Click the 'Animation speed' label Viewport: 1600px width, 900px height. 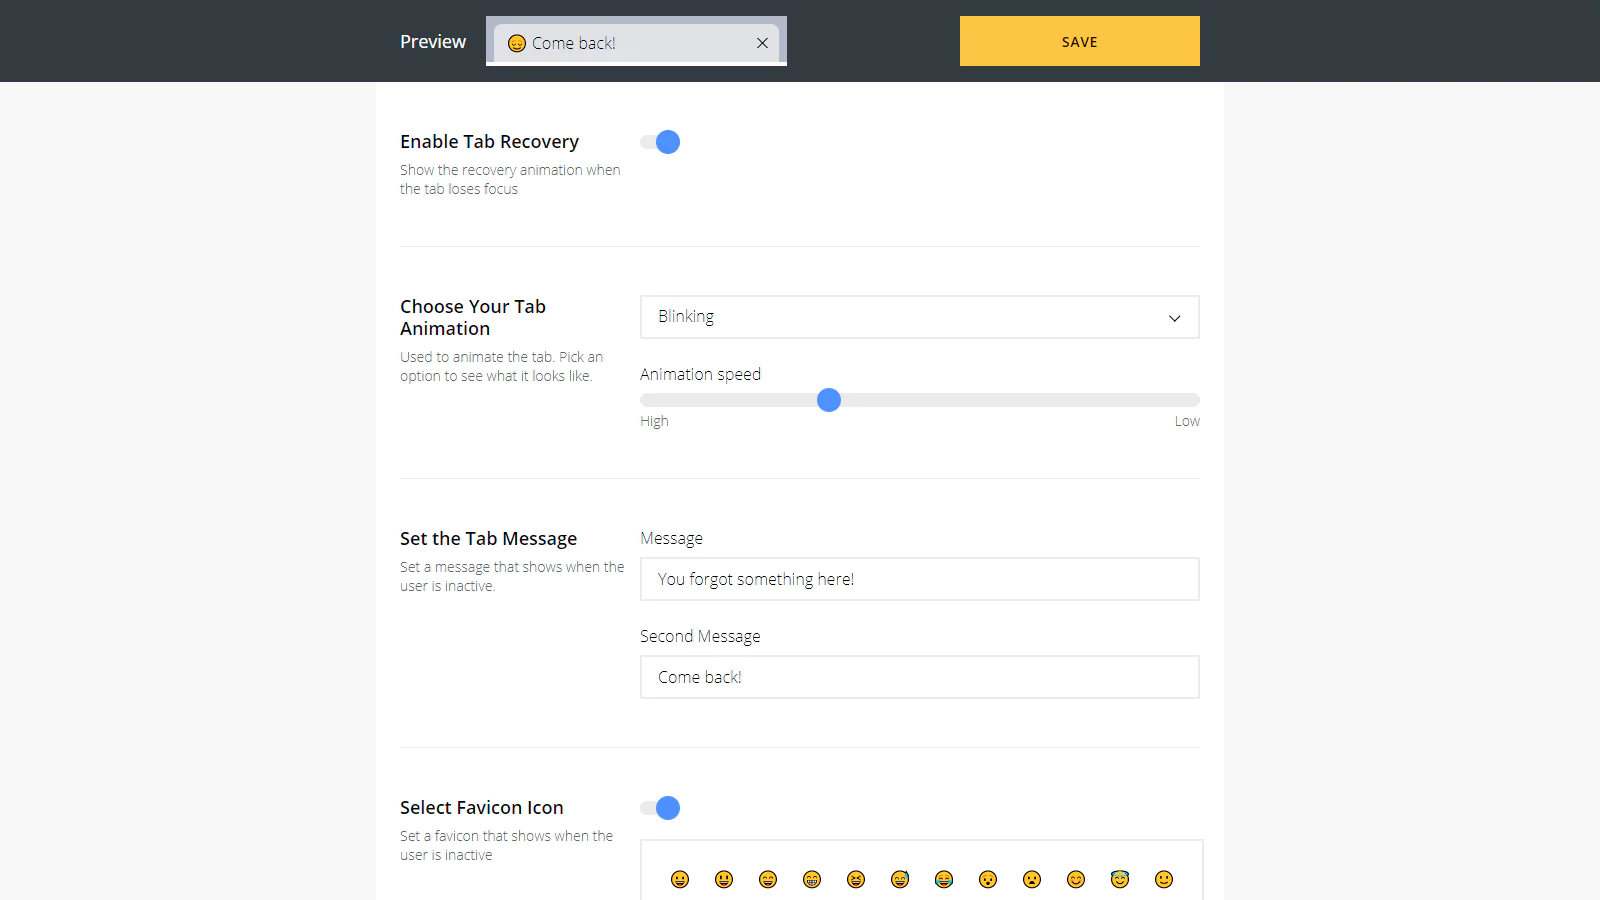(700, 374)
